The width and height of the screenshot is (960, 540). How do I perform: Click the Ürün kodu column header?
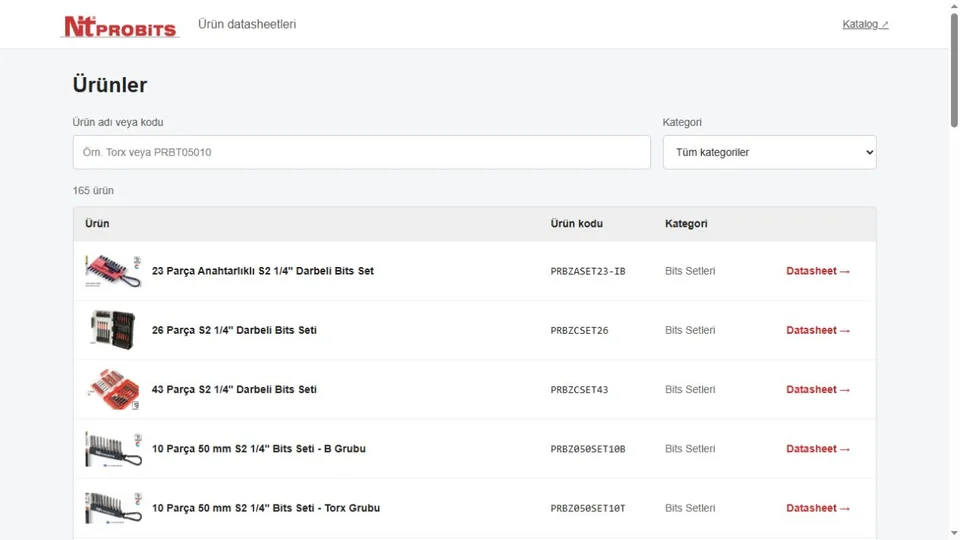[576, 223]
